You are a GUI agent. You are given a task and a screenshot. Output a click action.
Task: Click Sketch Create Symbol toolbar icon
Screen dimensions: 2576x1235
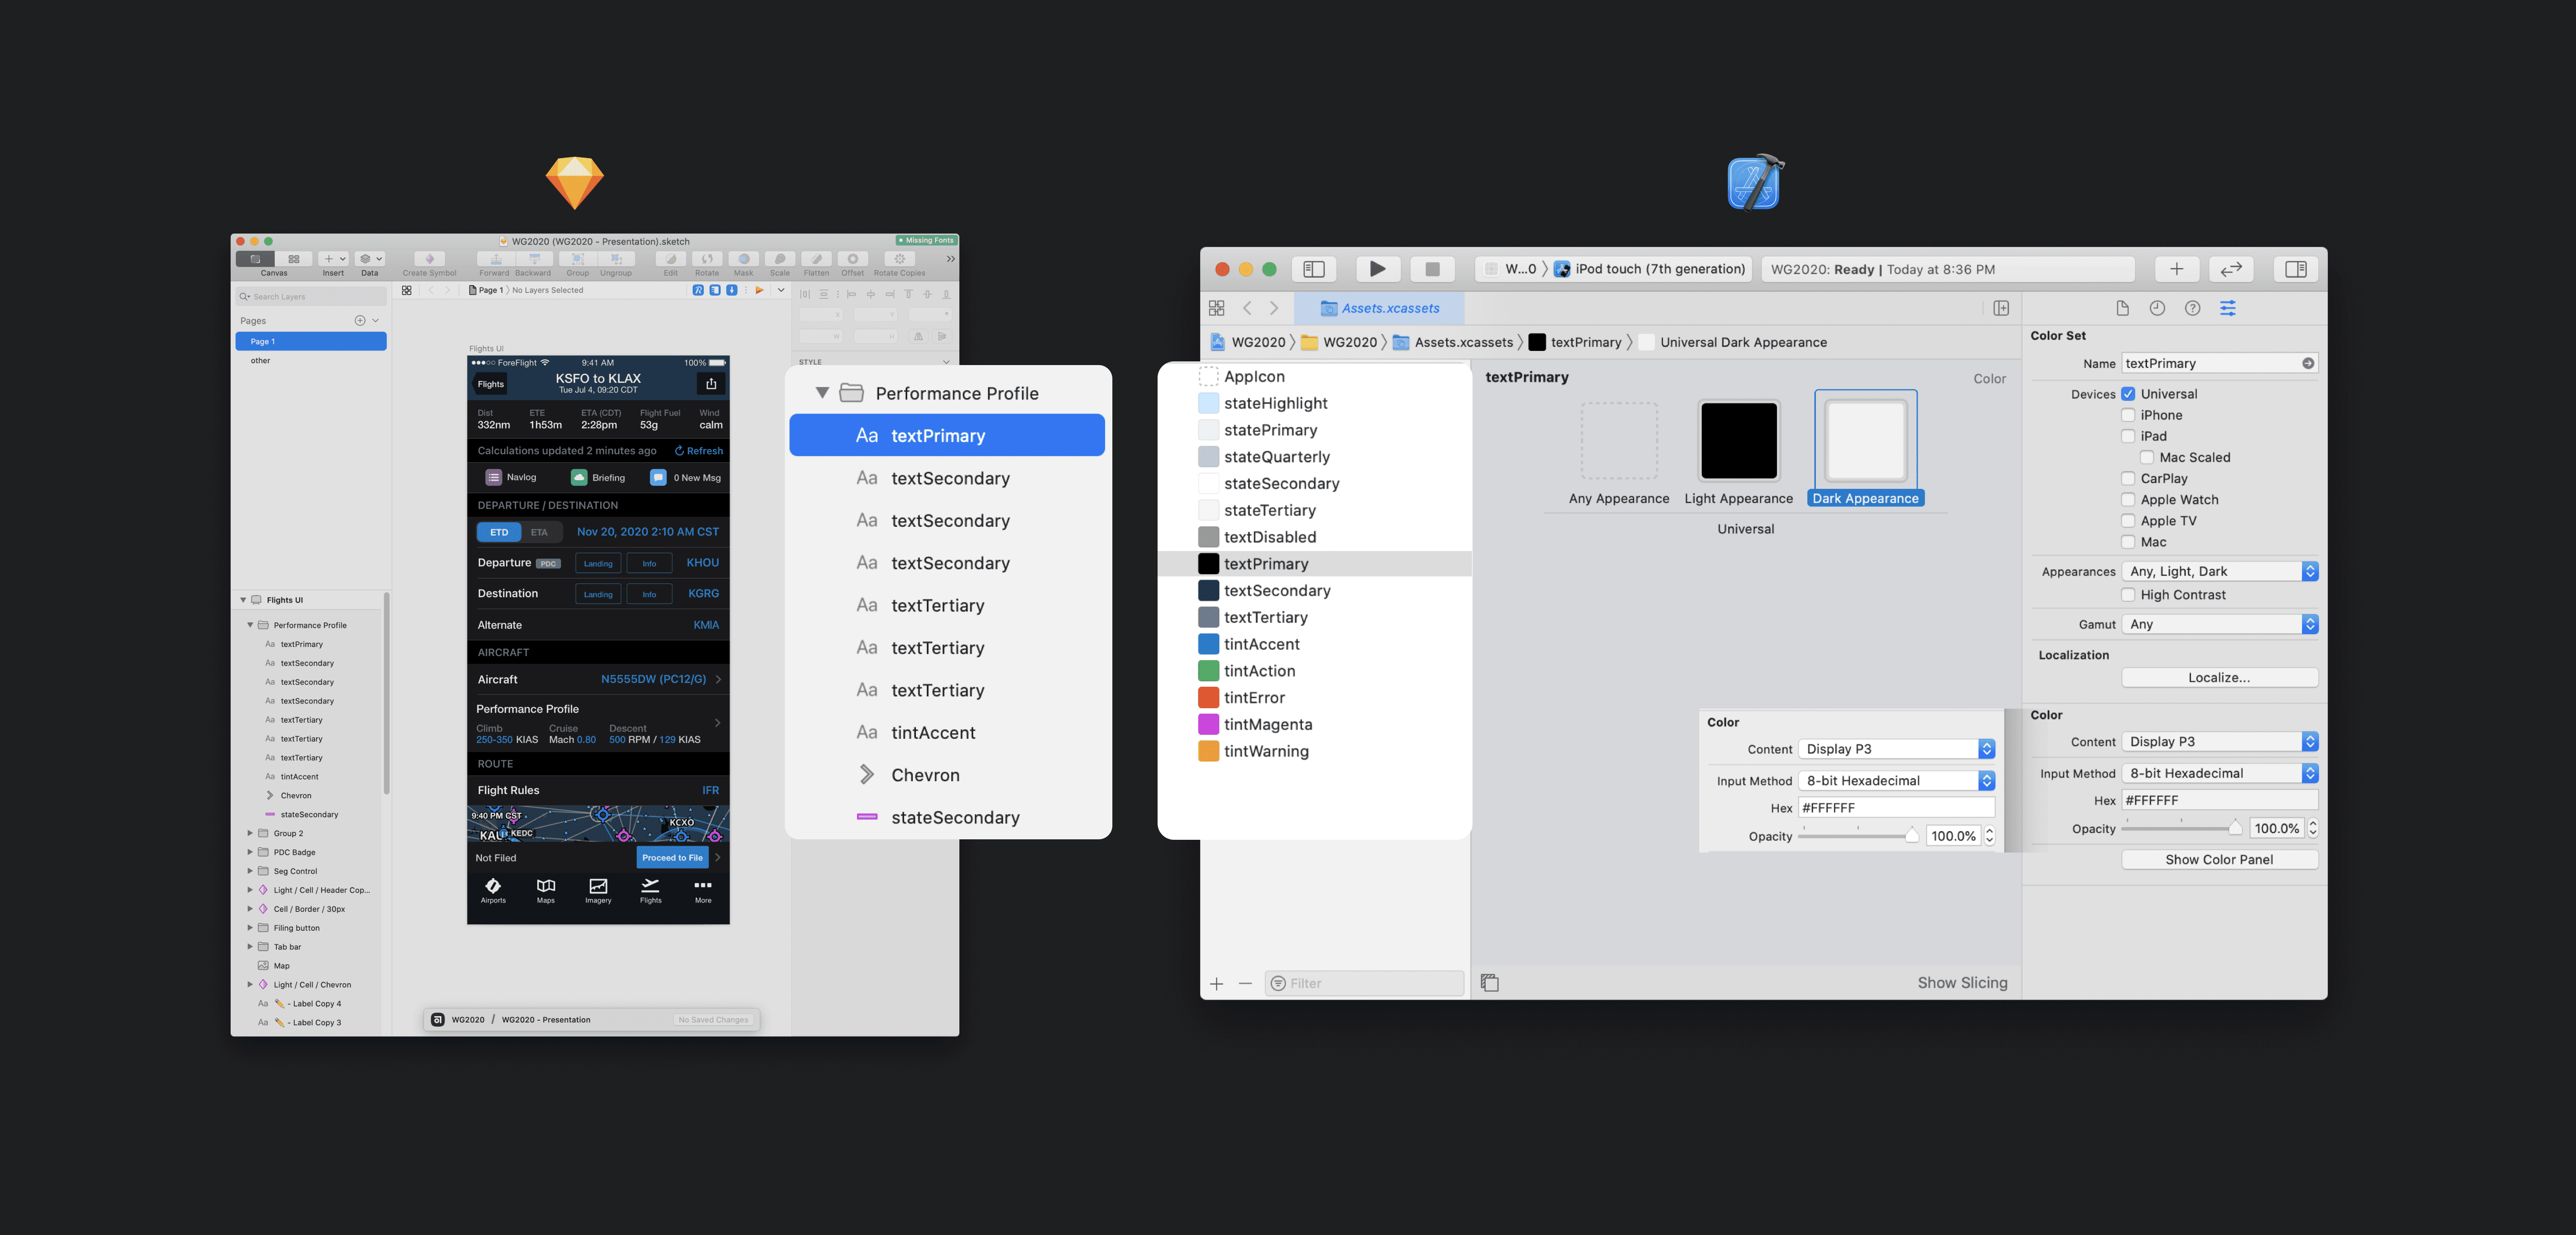(429, 259)
